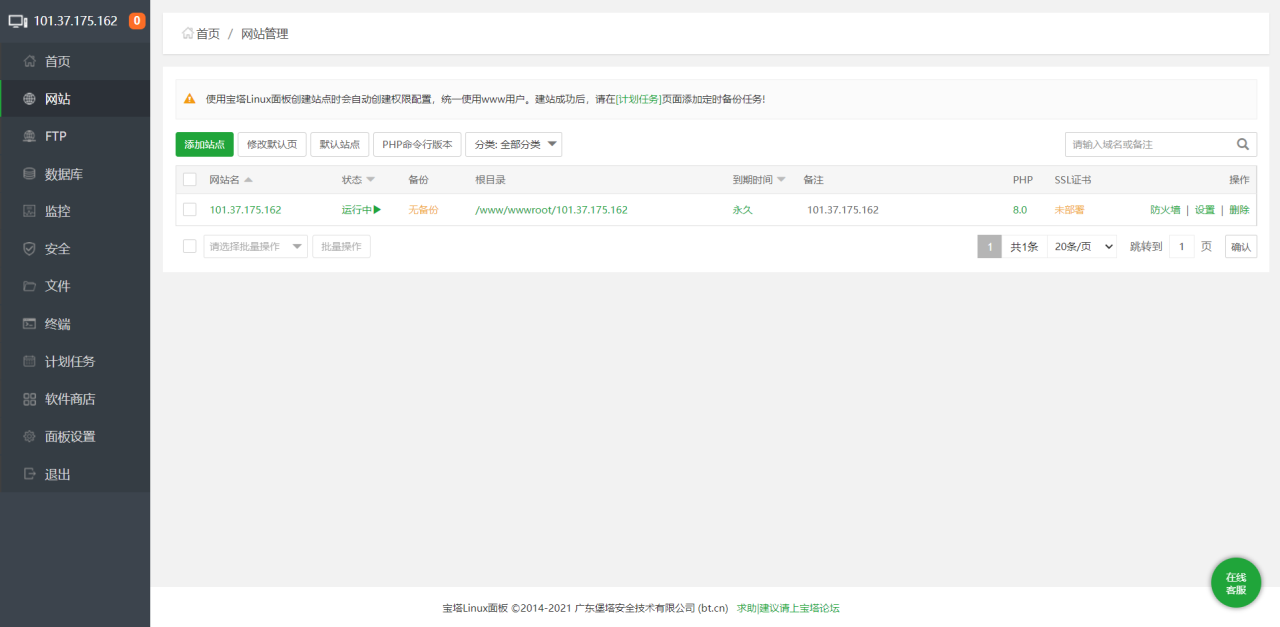
Task: Tick the checkbox beside batch operation dropdown
Action: (x=190, y=246)
